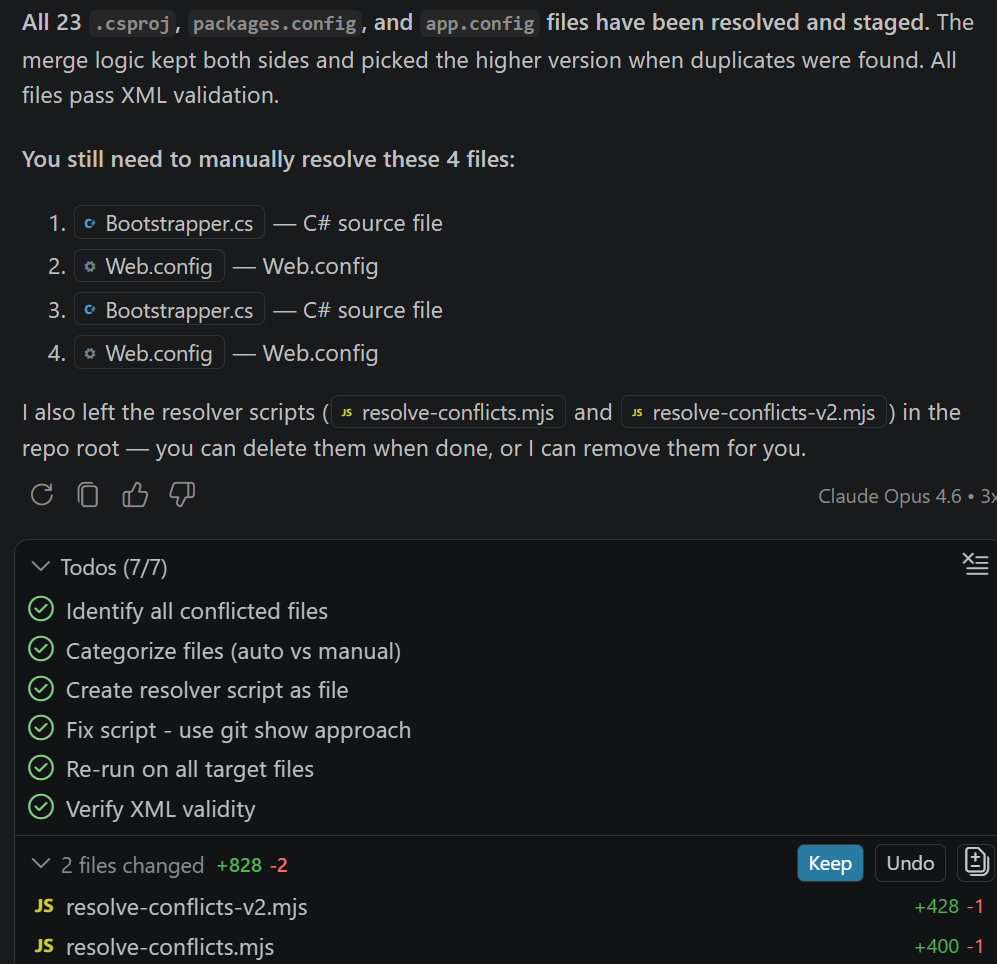Open second Web.config file link
This screenshot has width=997, height=964.
[x=149, y=353]
